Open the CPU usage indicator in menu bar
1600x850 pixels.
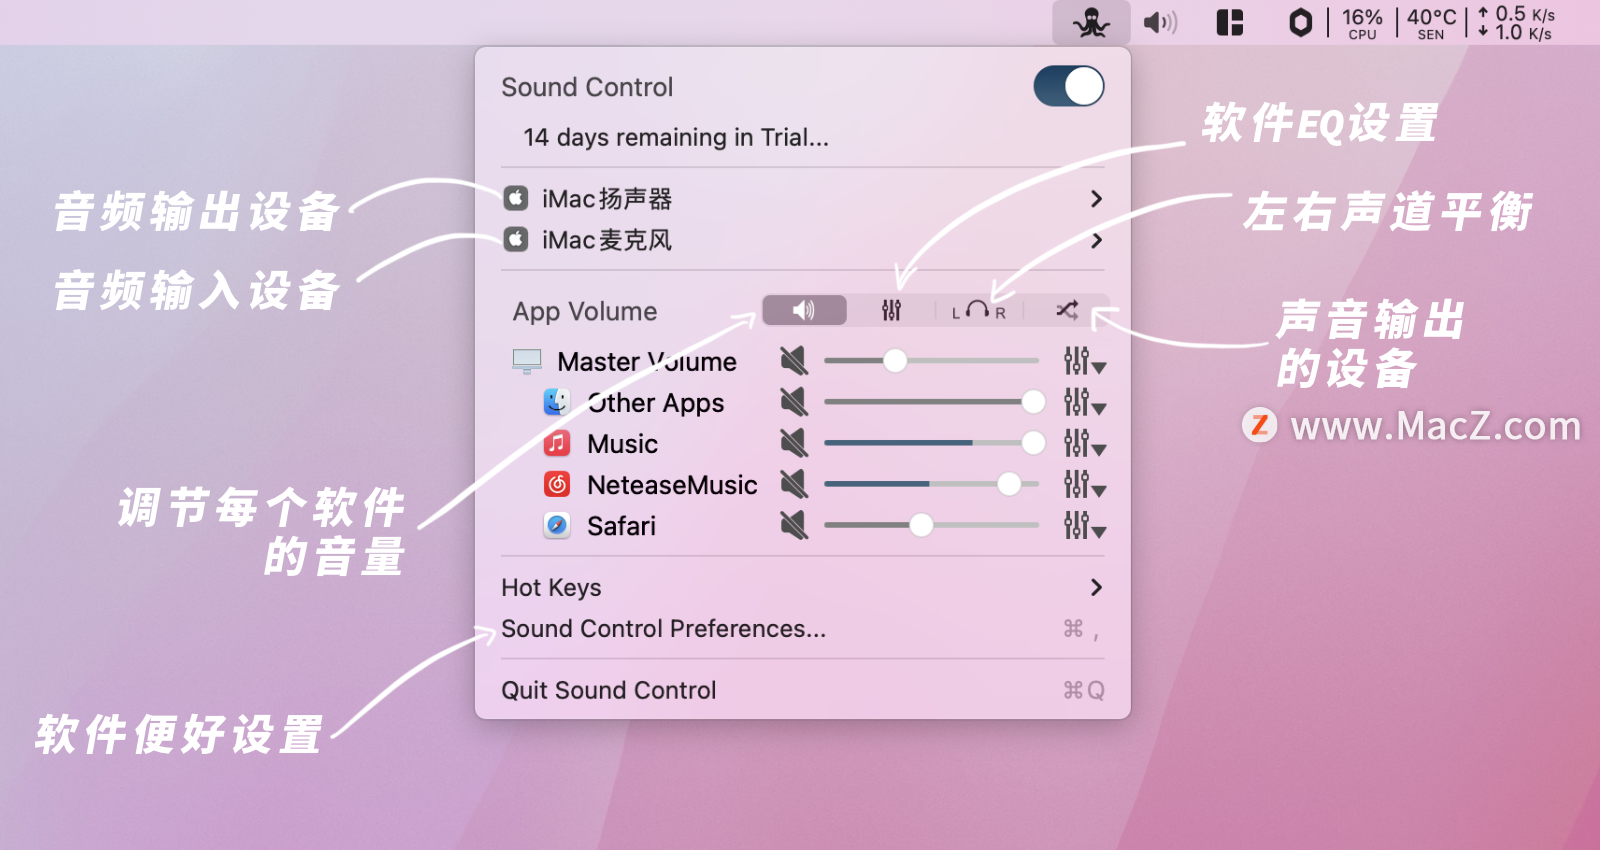coord(1362,23)
